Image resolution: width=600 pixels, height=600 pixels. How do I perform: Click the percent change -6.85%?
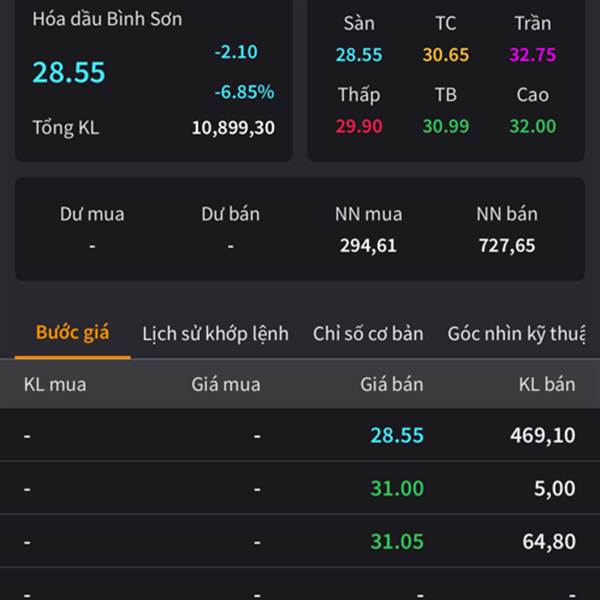pos(245,92)
